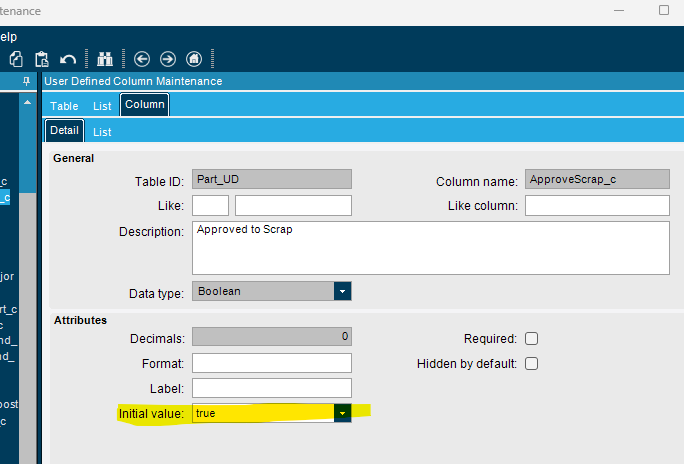
Task: Click the Description text box
Action: click(431, 248)
